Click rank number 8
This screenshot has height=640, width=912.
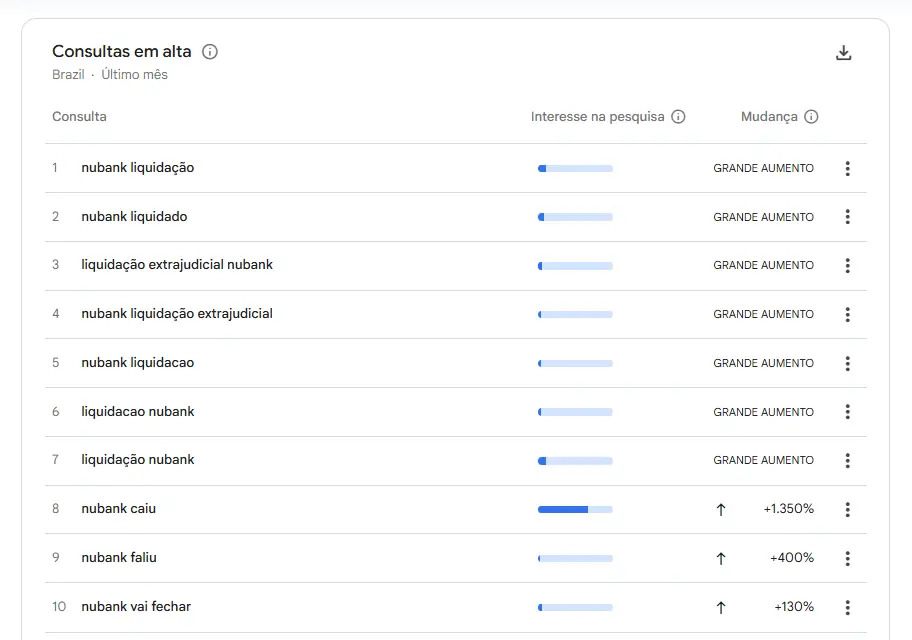[x=55, y=509]
